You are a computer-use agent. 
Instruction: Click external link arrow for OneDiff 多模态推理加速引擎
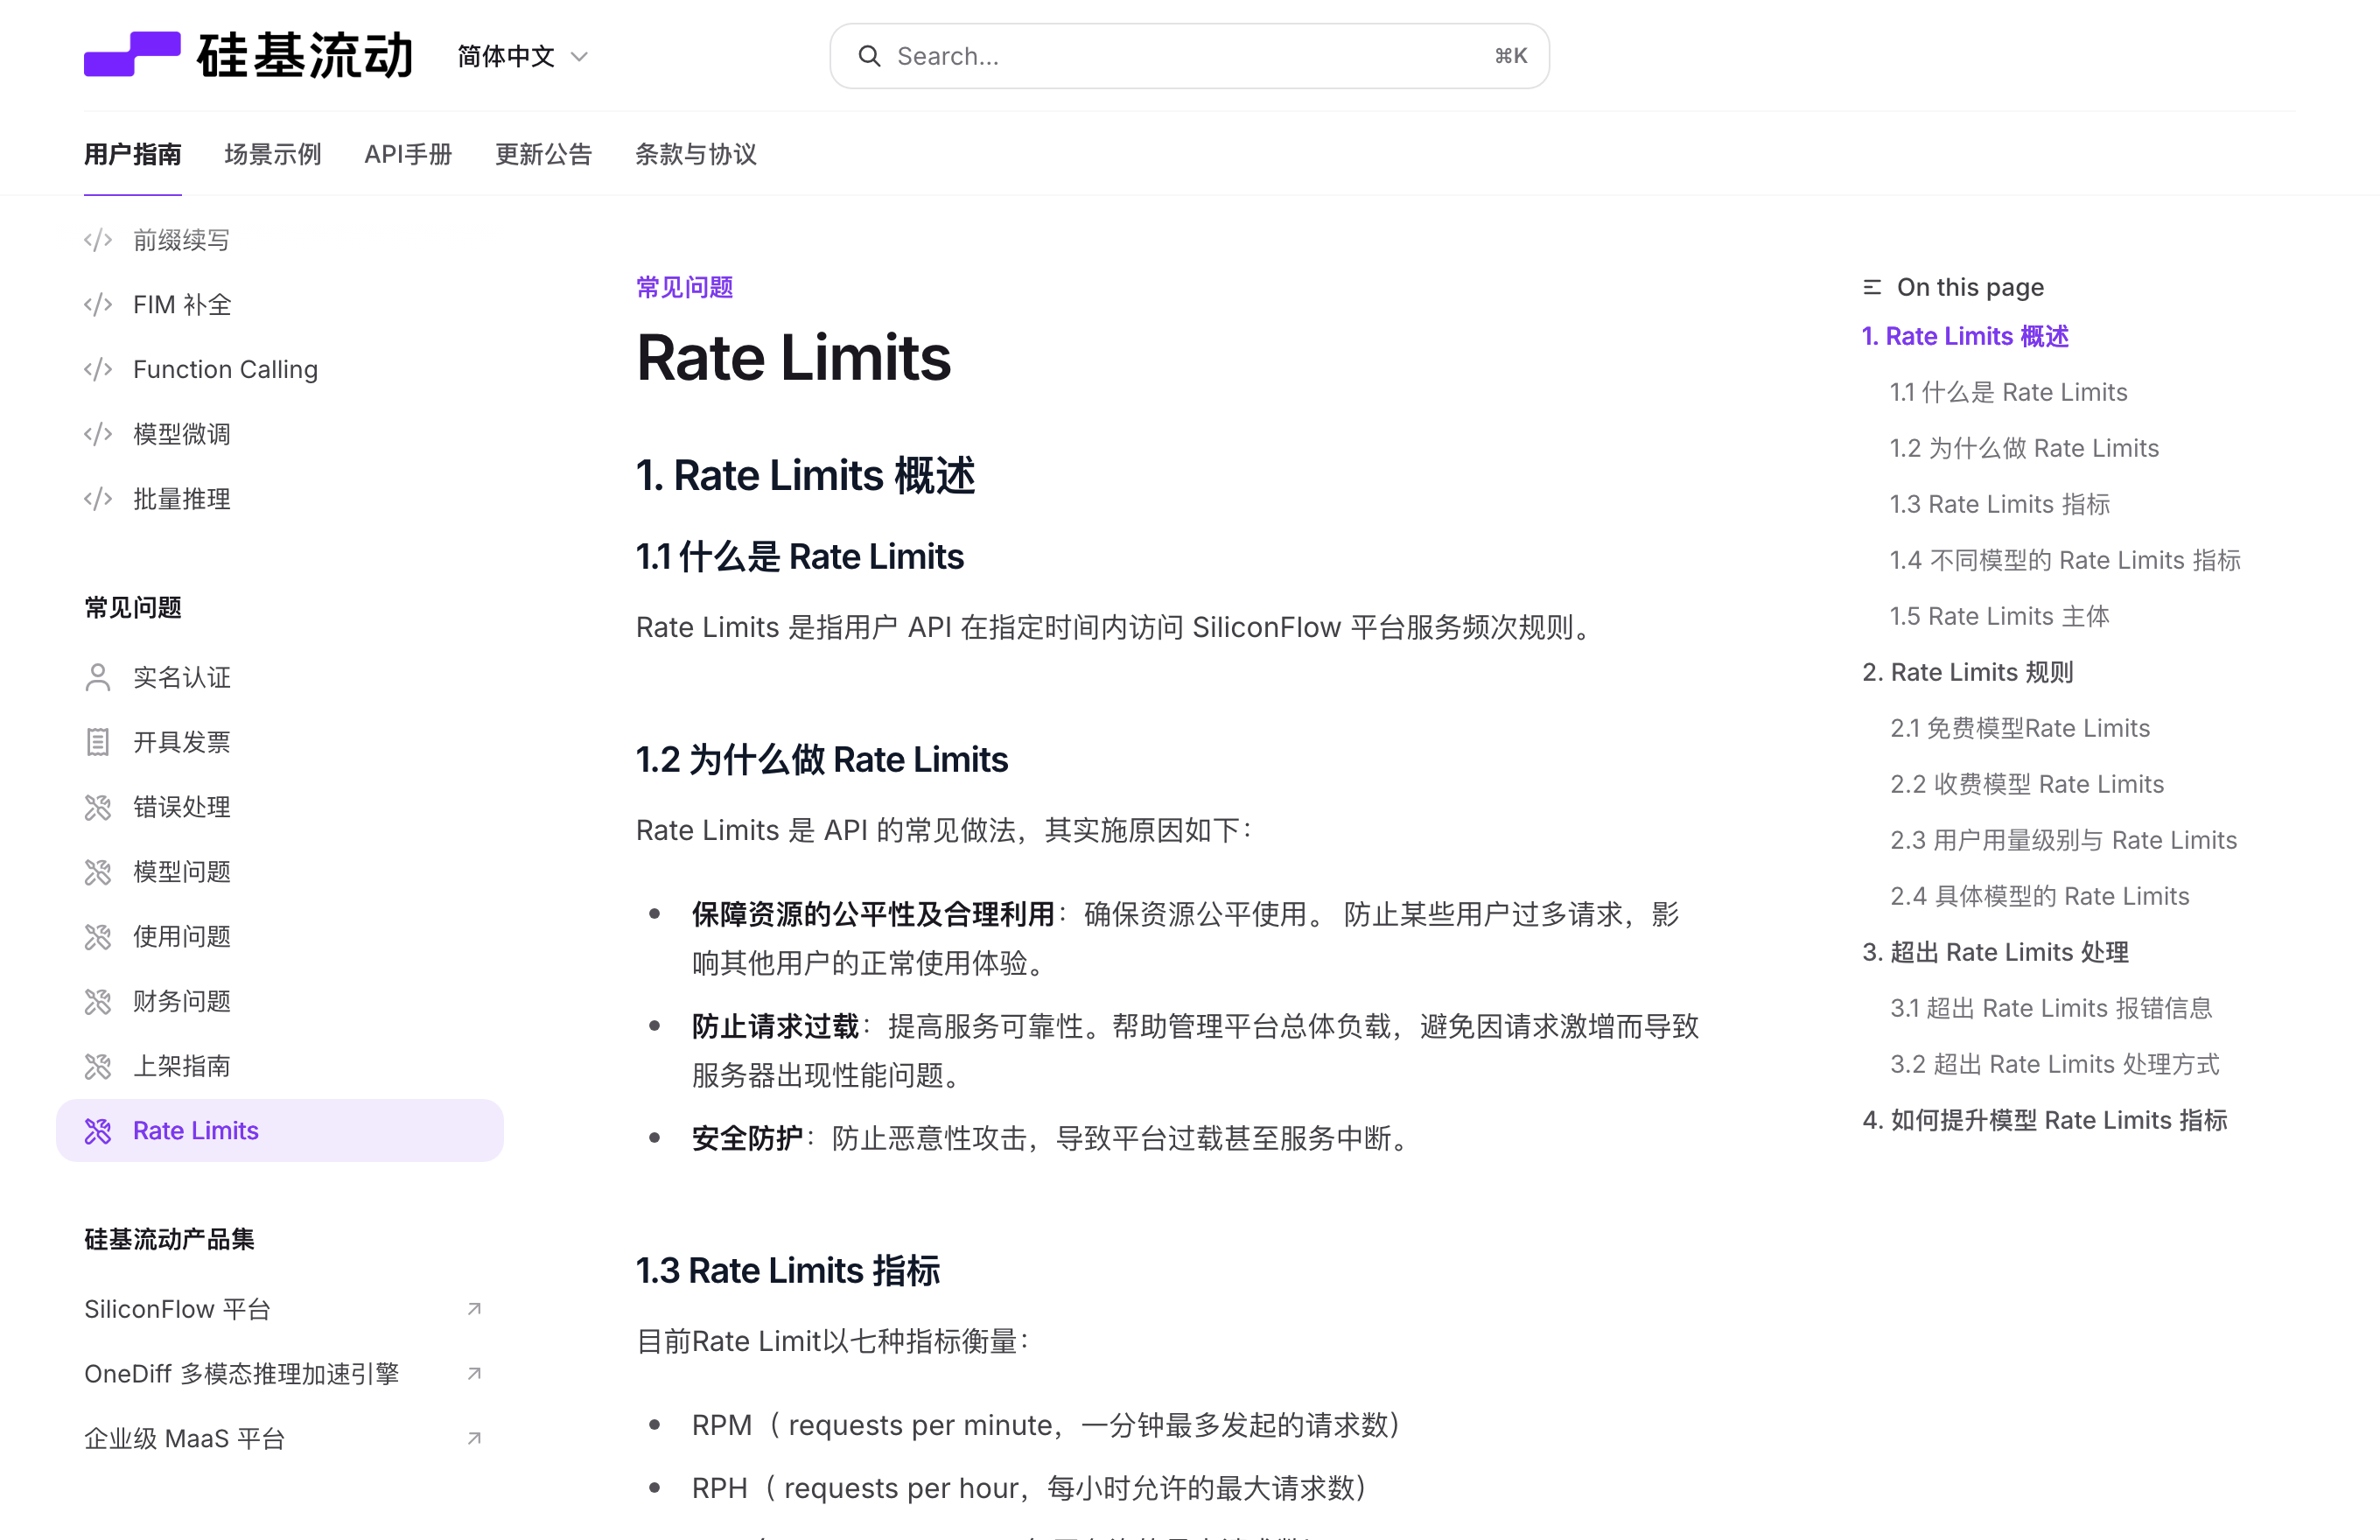click(x=475, y=1374)
